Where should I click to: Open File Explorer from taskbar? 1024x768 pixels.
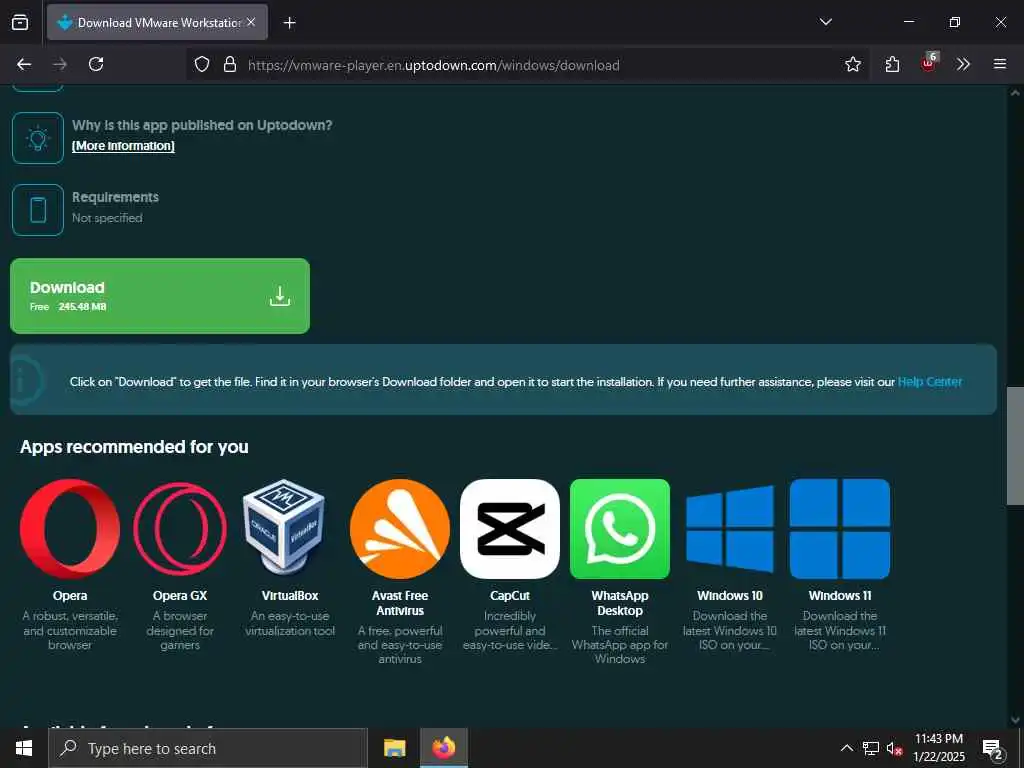(394, 748)
